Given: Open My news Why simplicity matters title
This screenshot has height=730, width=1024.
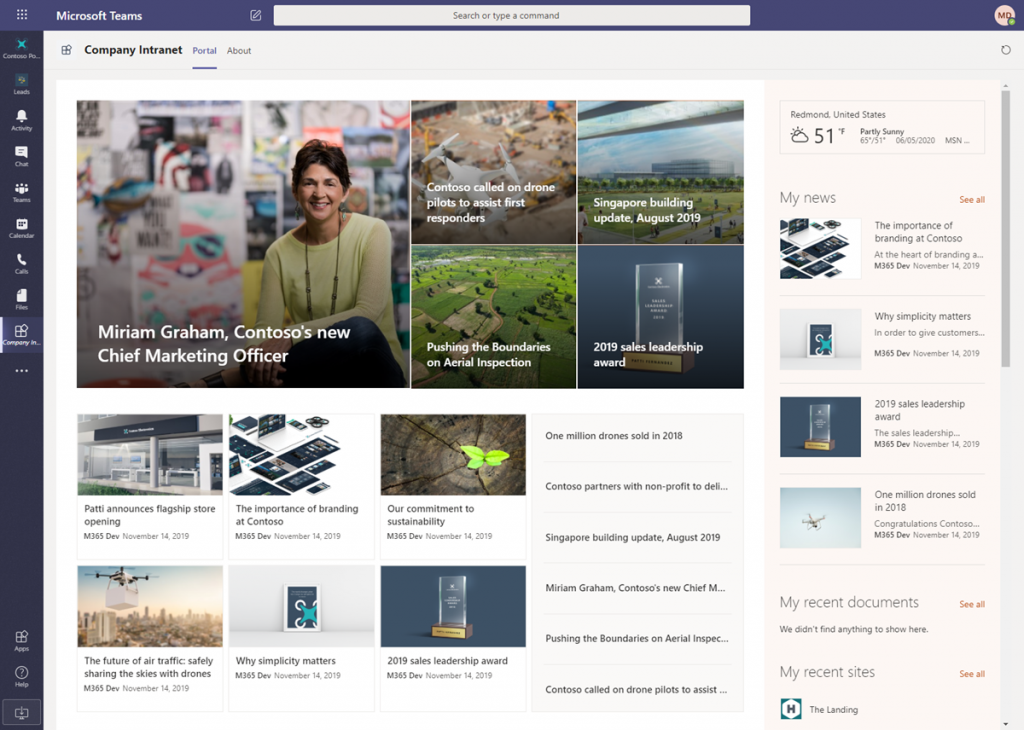Looking at the screenshot, I should point(922,316).
